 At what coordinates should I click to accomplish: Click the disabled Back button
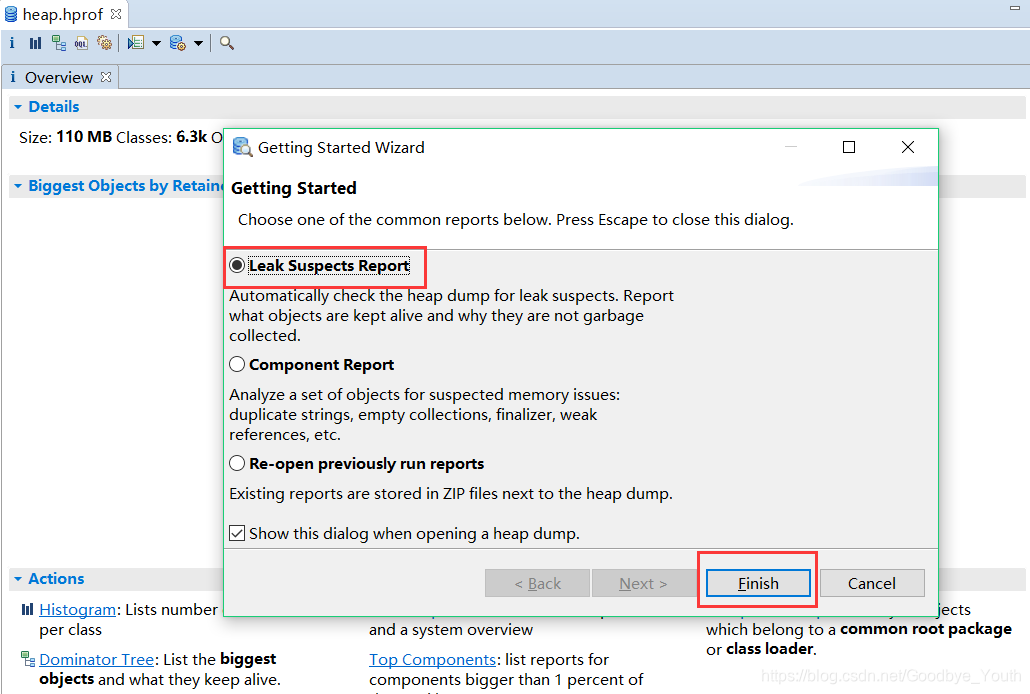(x=537, y=584)
